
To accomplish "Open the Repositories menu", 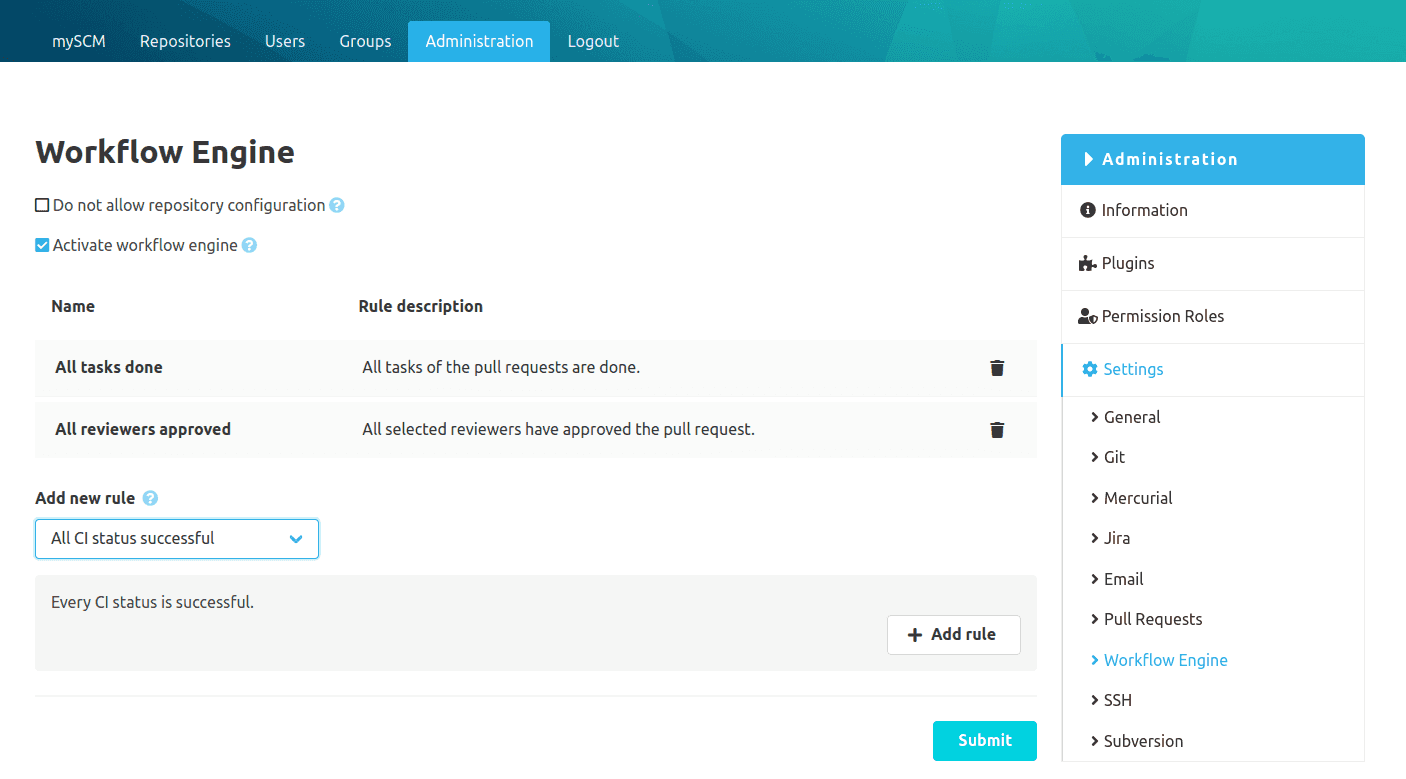I will 185,41.
